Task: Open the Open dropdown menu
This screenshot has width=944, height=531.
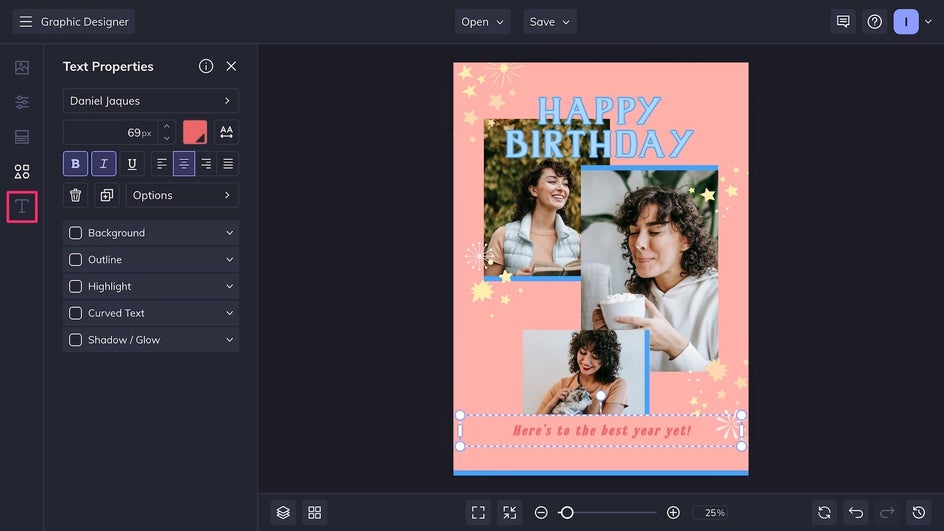Action: (x=482, y=22)
